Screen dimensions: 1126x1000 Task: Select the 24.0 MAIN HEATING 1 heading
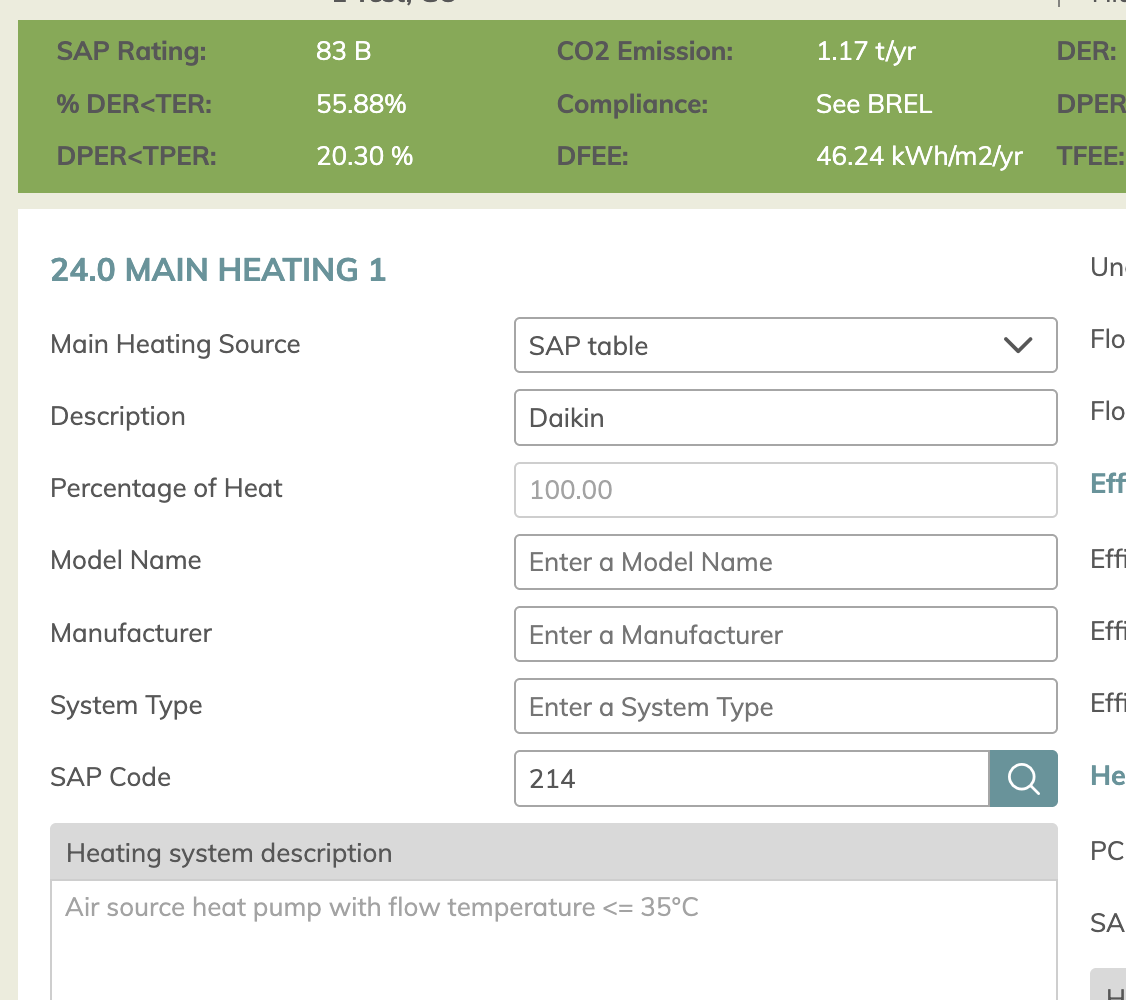click(x=218, y=270)
